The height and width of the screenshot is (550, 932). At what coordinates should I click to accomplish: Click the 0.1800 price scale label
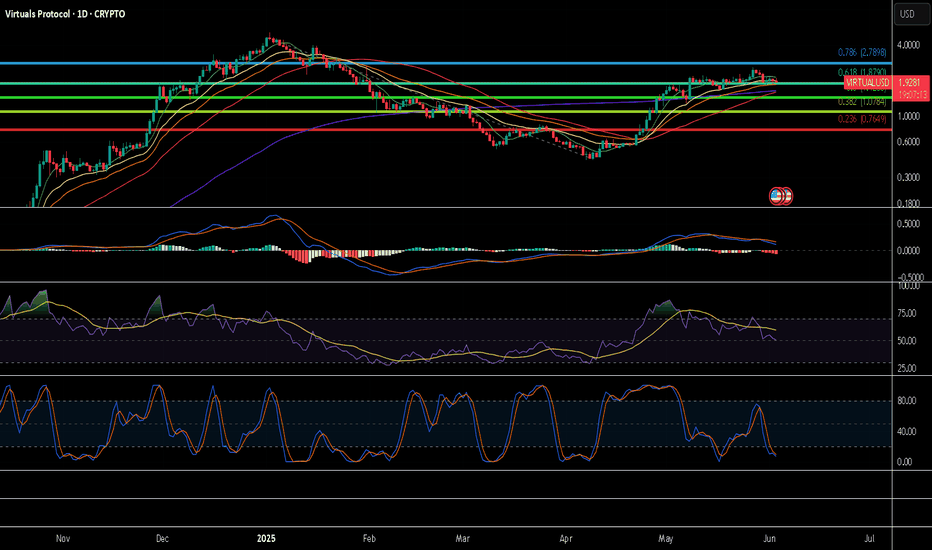[x=909, y=204]
